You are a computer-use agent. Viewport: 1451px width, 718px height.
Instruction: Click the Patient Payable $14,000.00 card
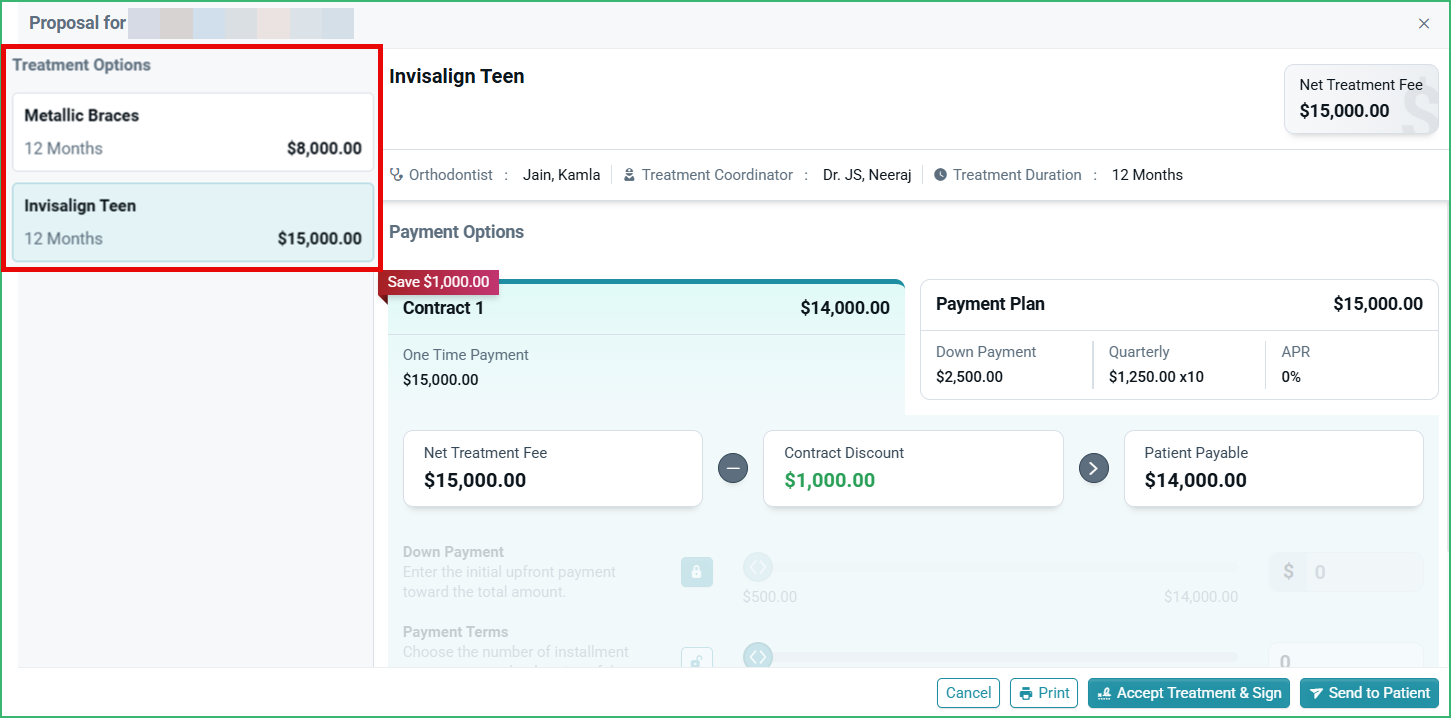click(1274, 468)
